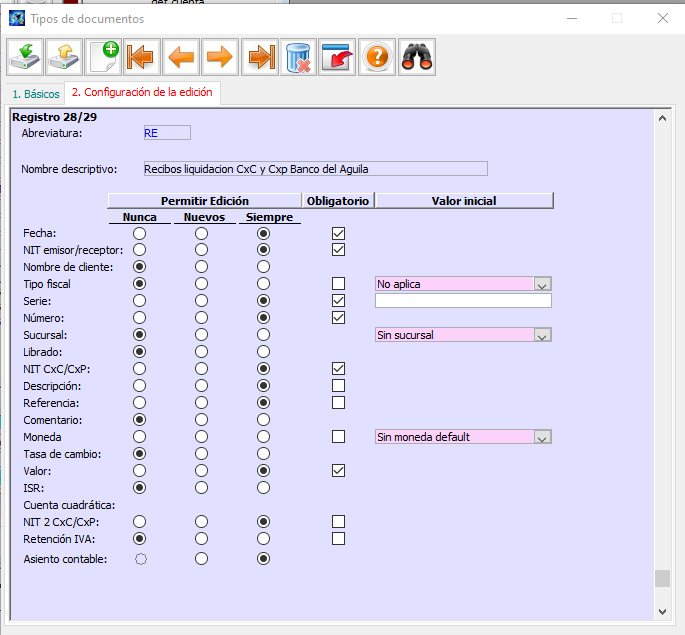The width and height of the screenshot is (685, 635).
Task: Toggle the NIT CxC/CxP obligatorio checkbox
Action: pyautogui.click(x=338, y=369)
